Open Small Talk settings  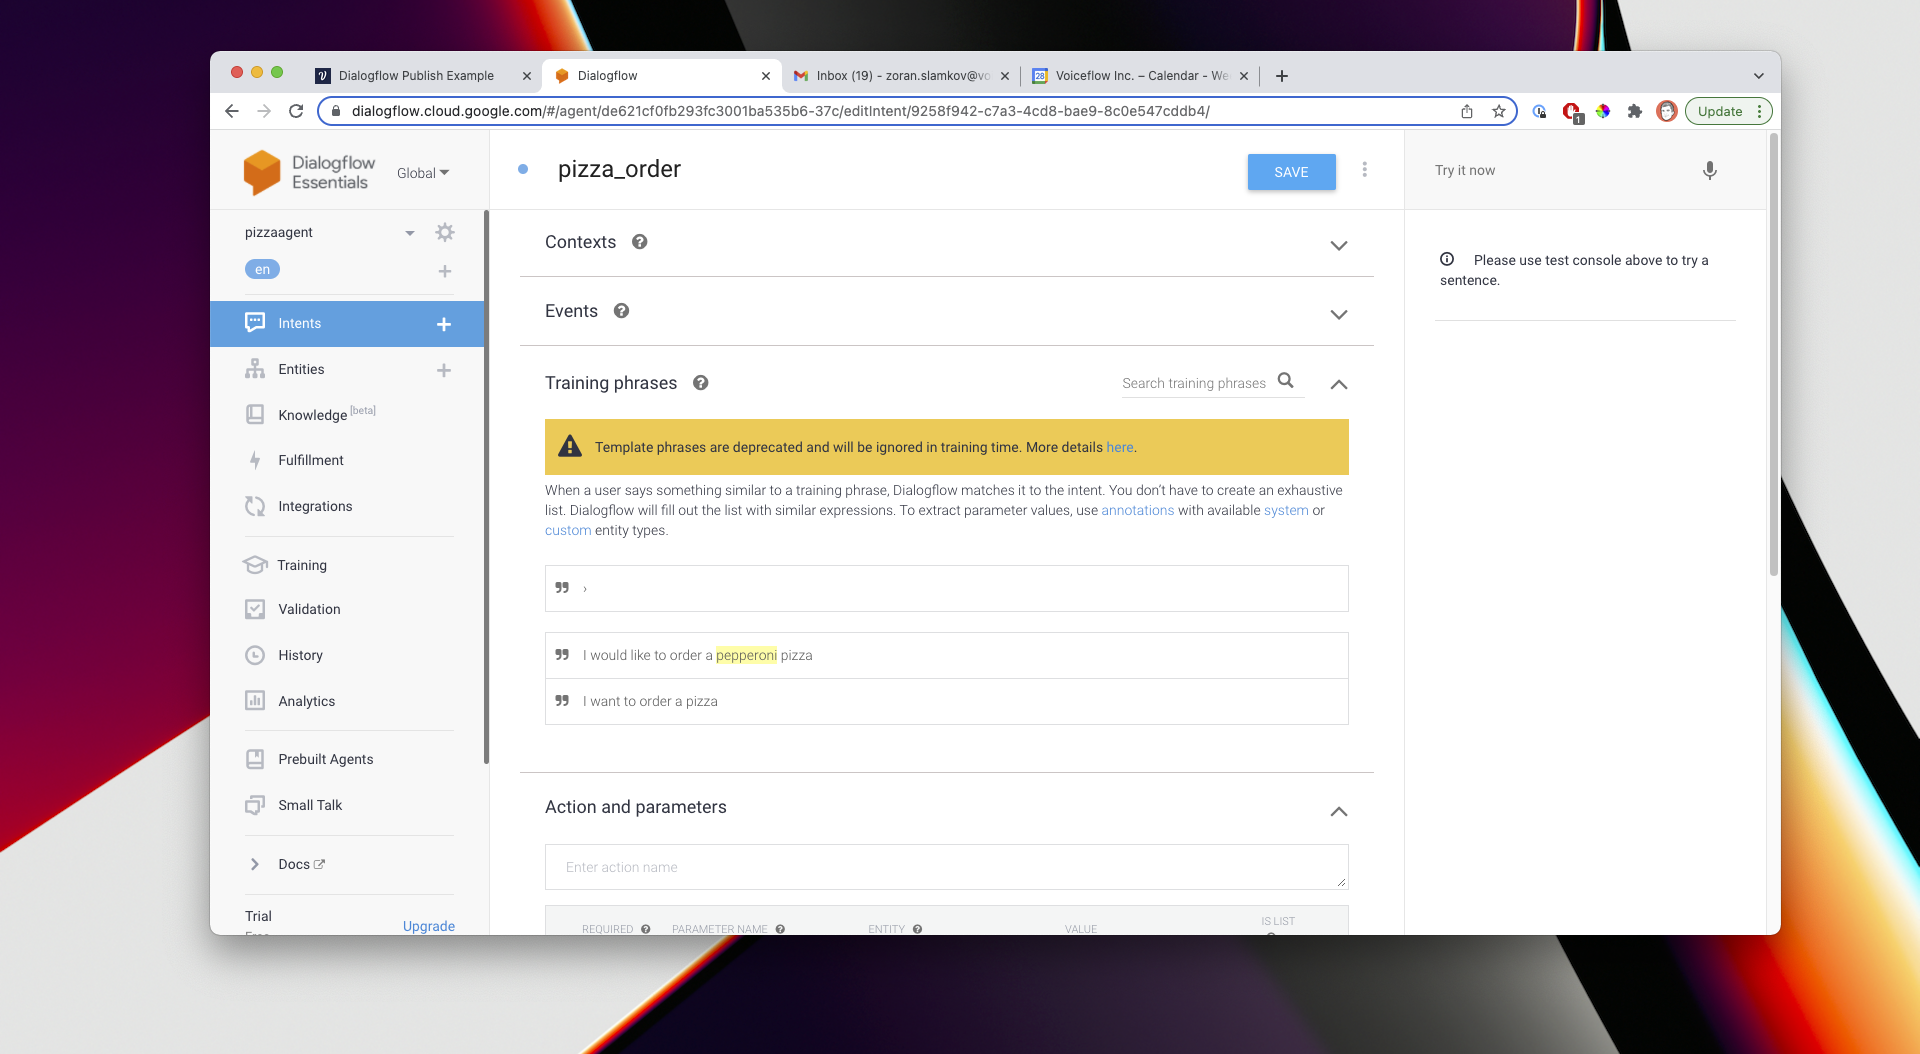pos(310,805)
